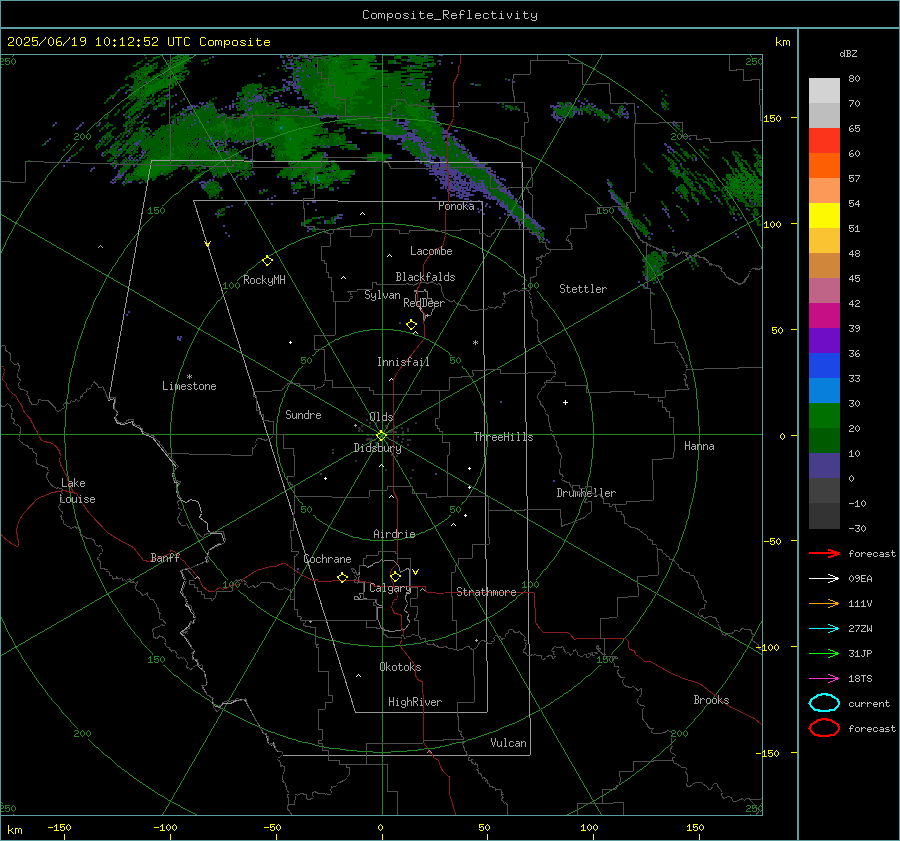Click the yellow diamond marker above Calgary

[395, 576]
